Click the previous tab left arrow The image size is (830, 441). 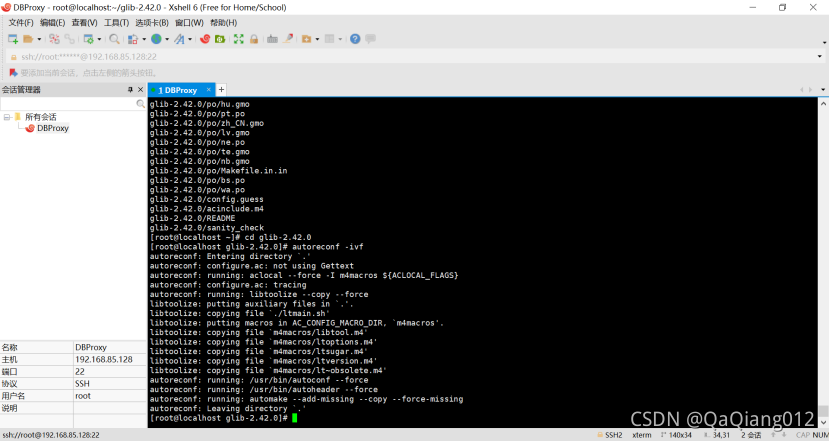[802, 89]
